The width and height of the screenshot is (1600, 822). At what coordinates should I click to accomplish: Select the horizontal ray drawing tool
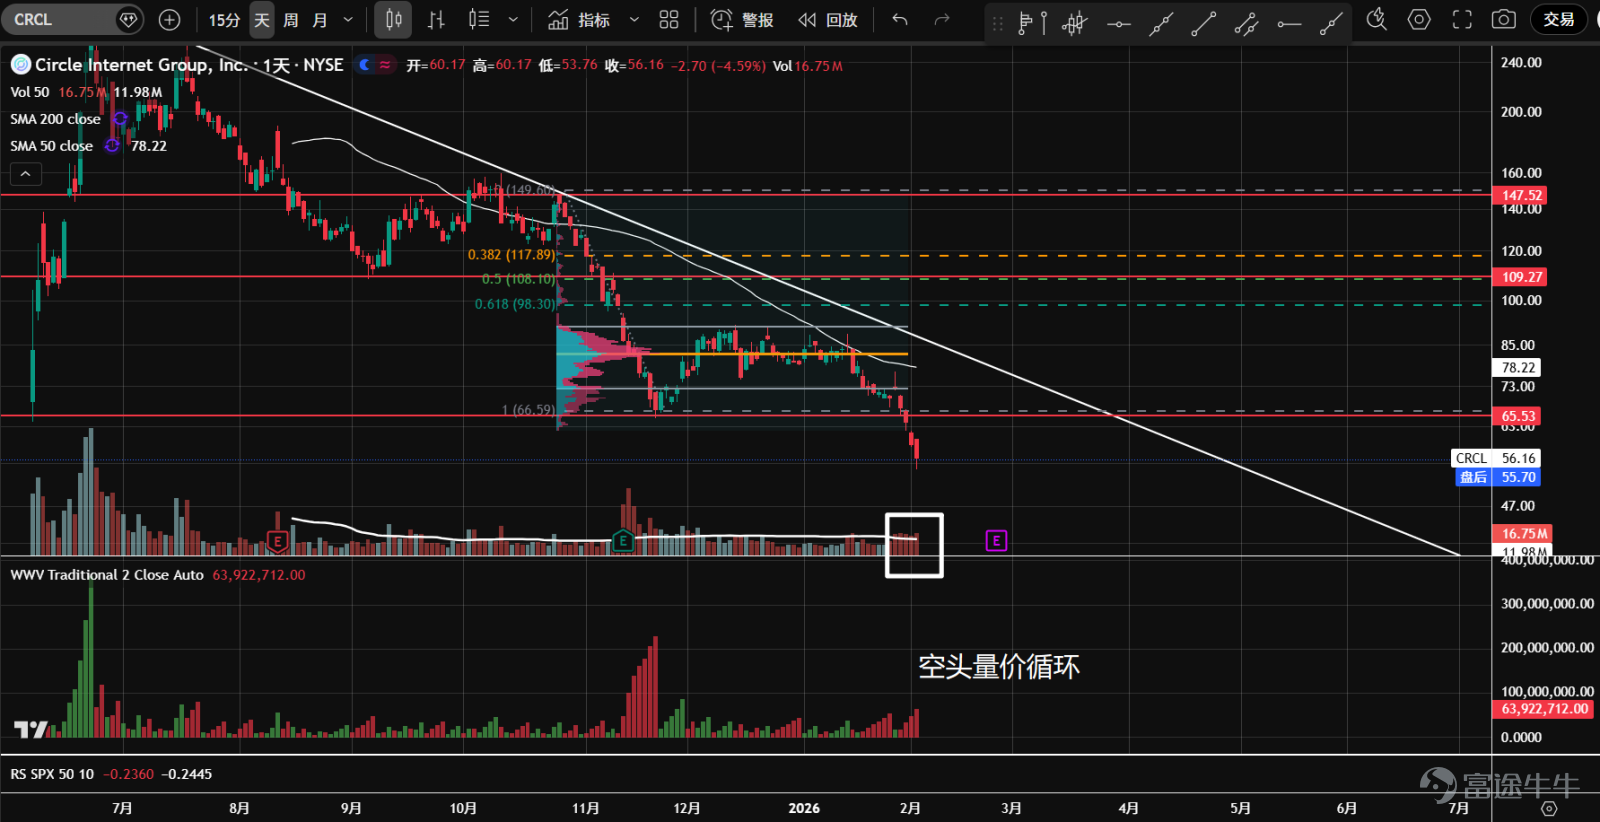point(1289,23)
